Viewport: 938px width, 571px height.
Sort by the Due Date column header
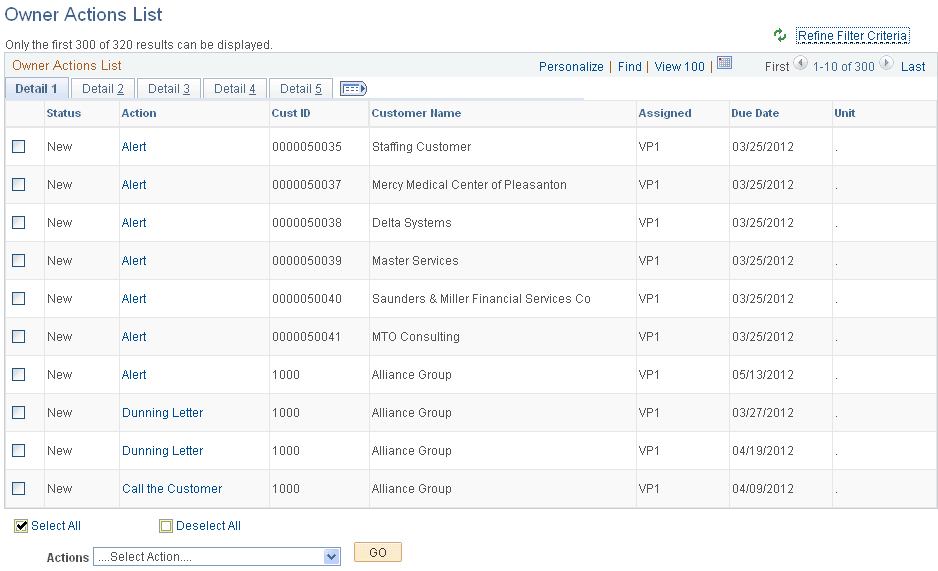click(x=755, y=113)
